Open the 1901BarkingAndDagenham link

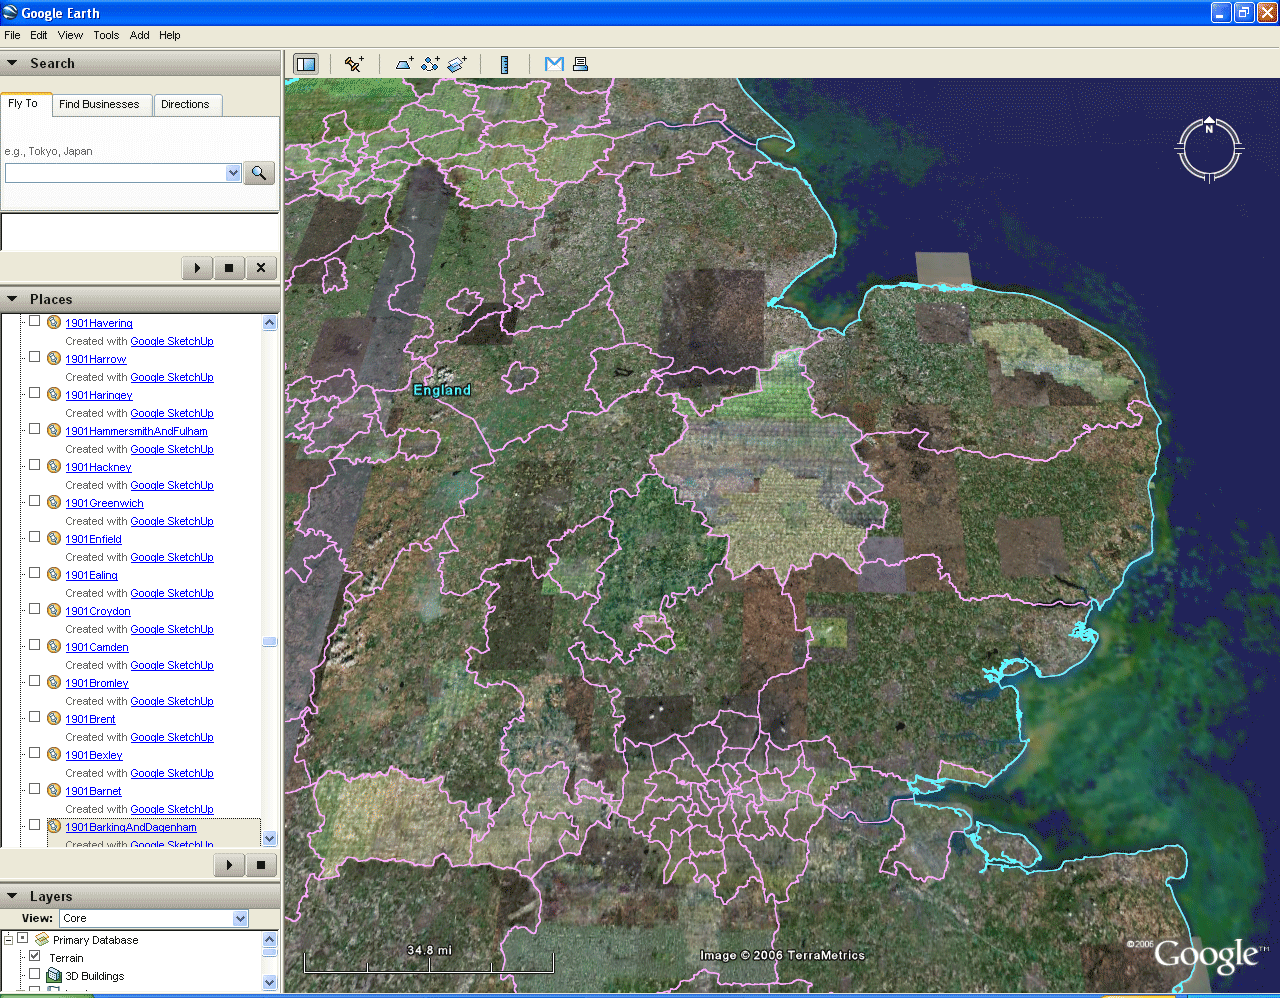131,827
